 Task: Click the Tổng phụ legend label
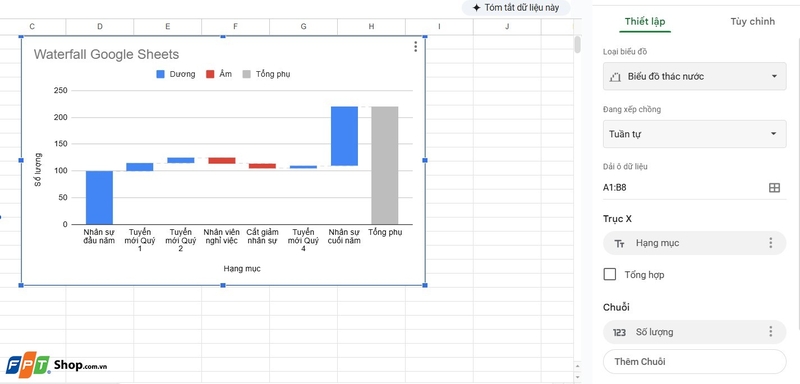[x=273, y=74]
